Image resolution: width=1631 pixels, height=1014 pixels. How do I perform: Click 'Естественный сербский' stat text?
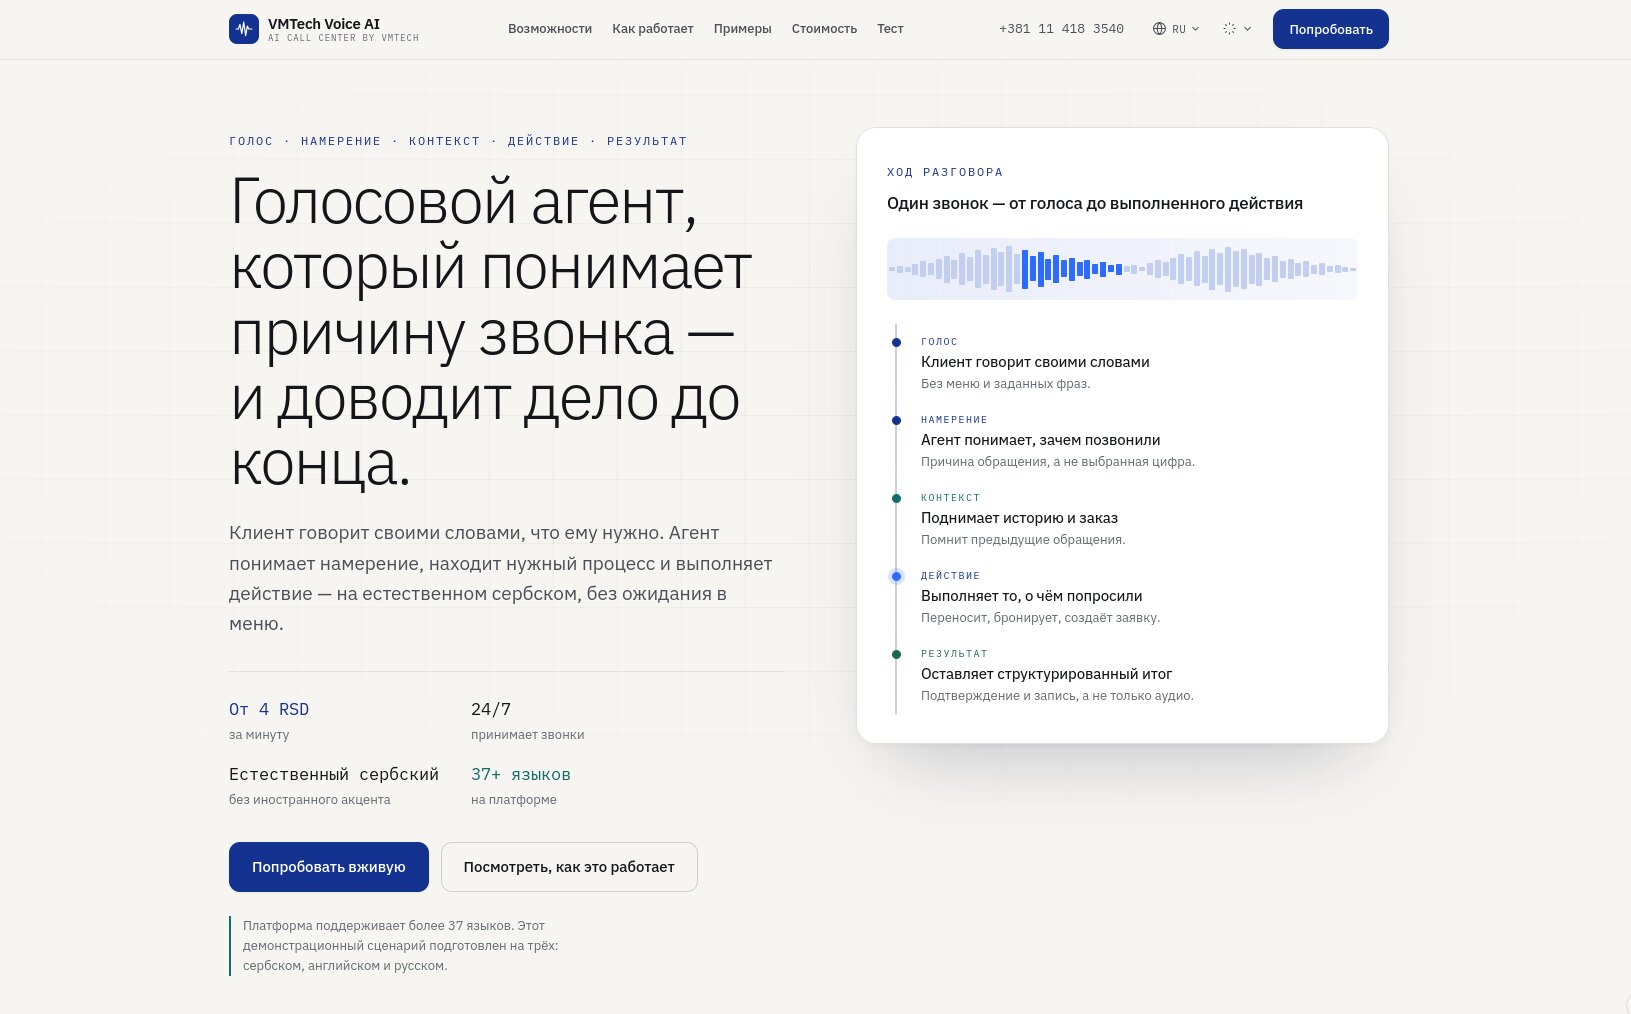coord(334,774)
